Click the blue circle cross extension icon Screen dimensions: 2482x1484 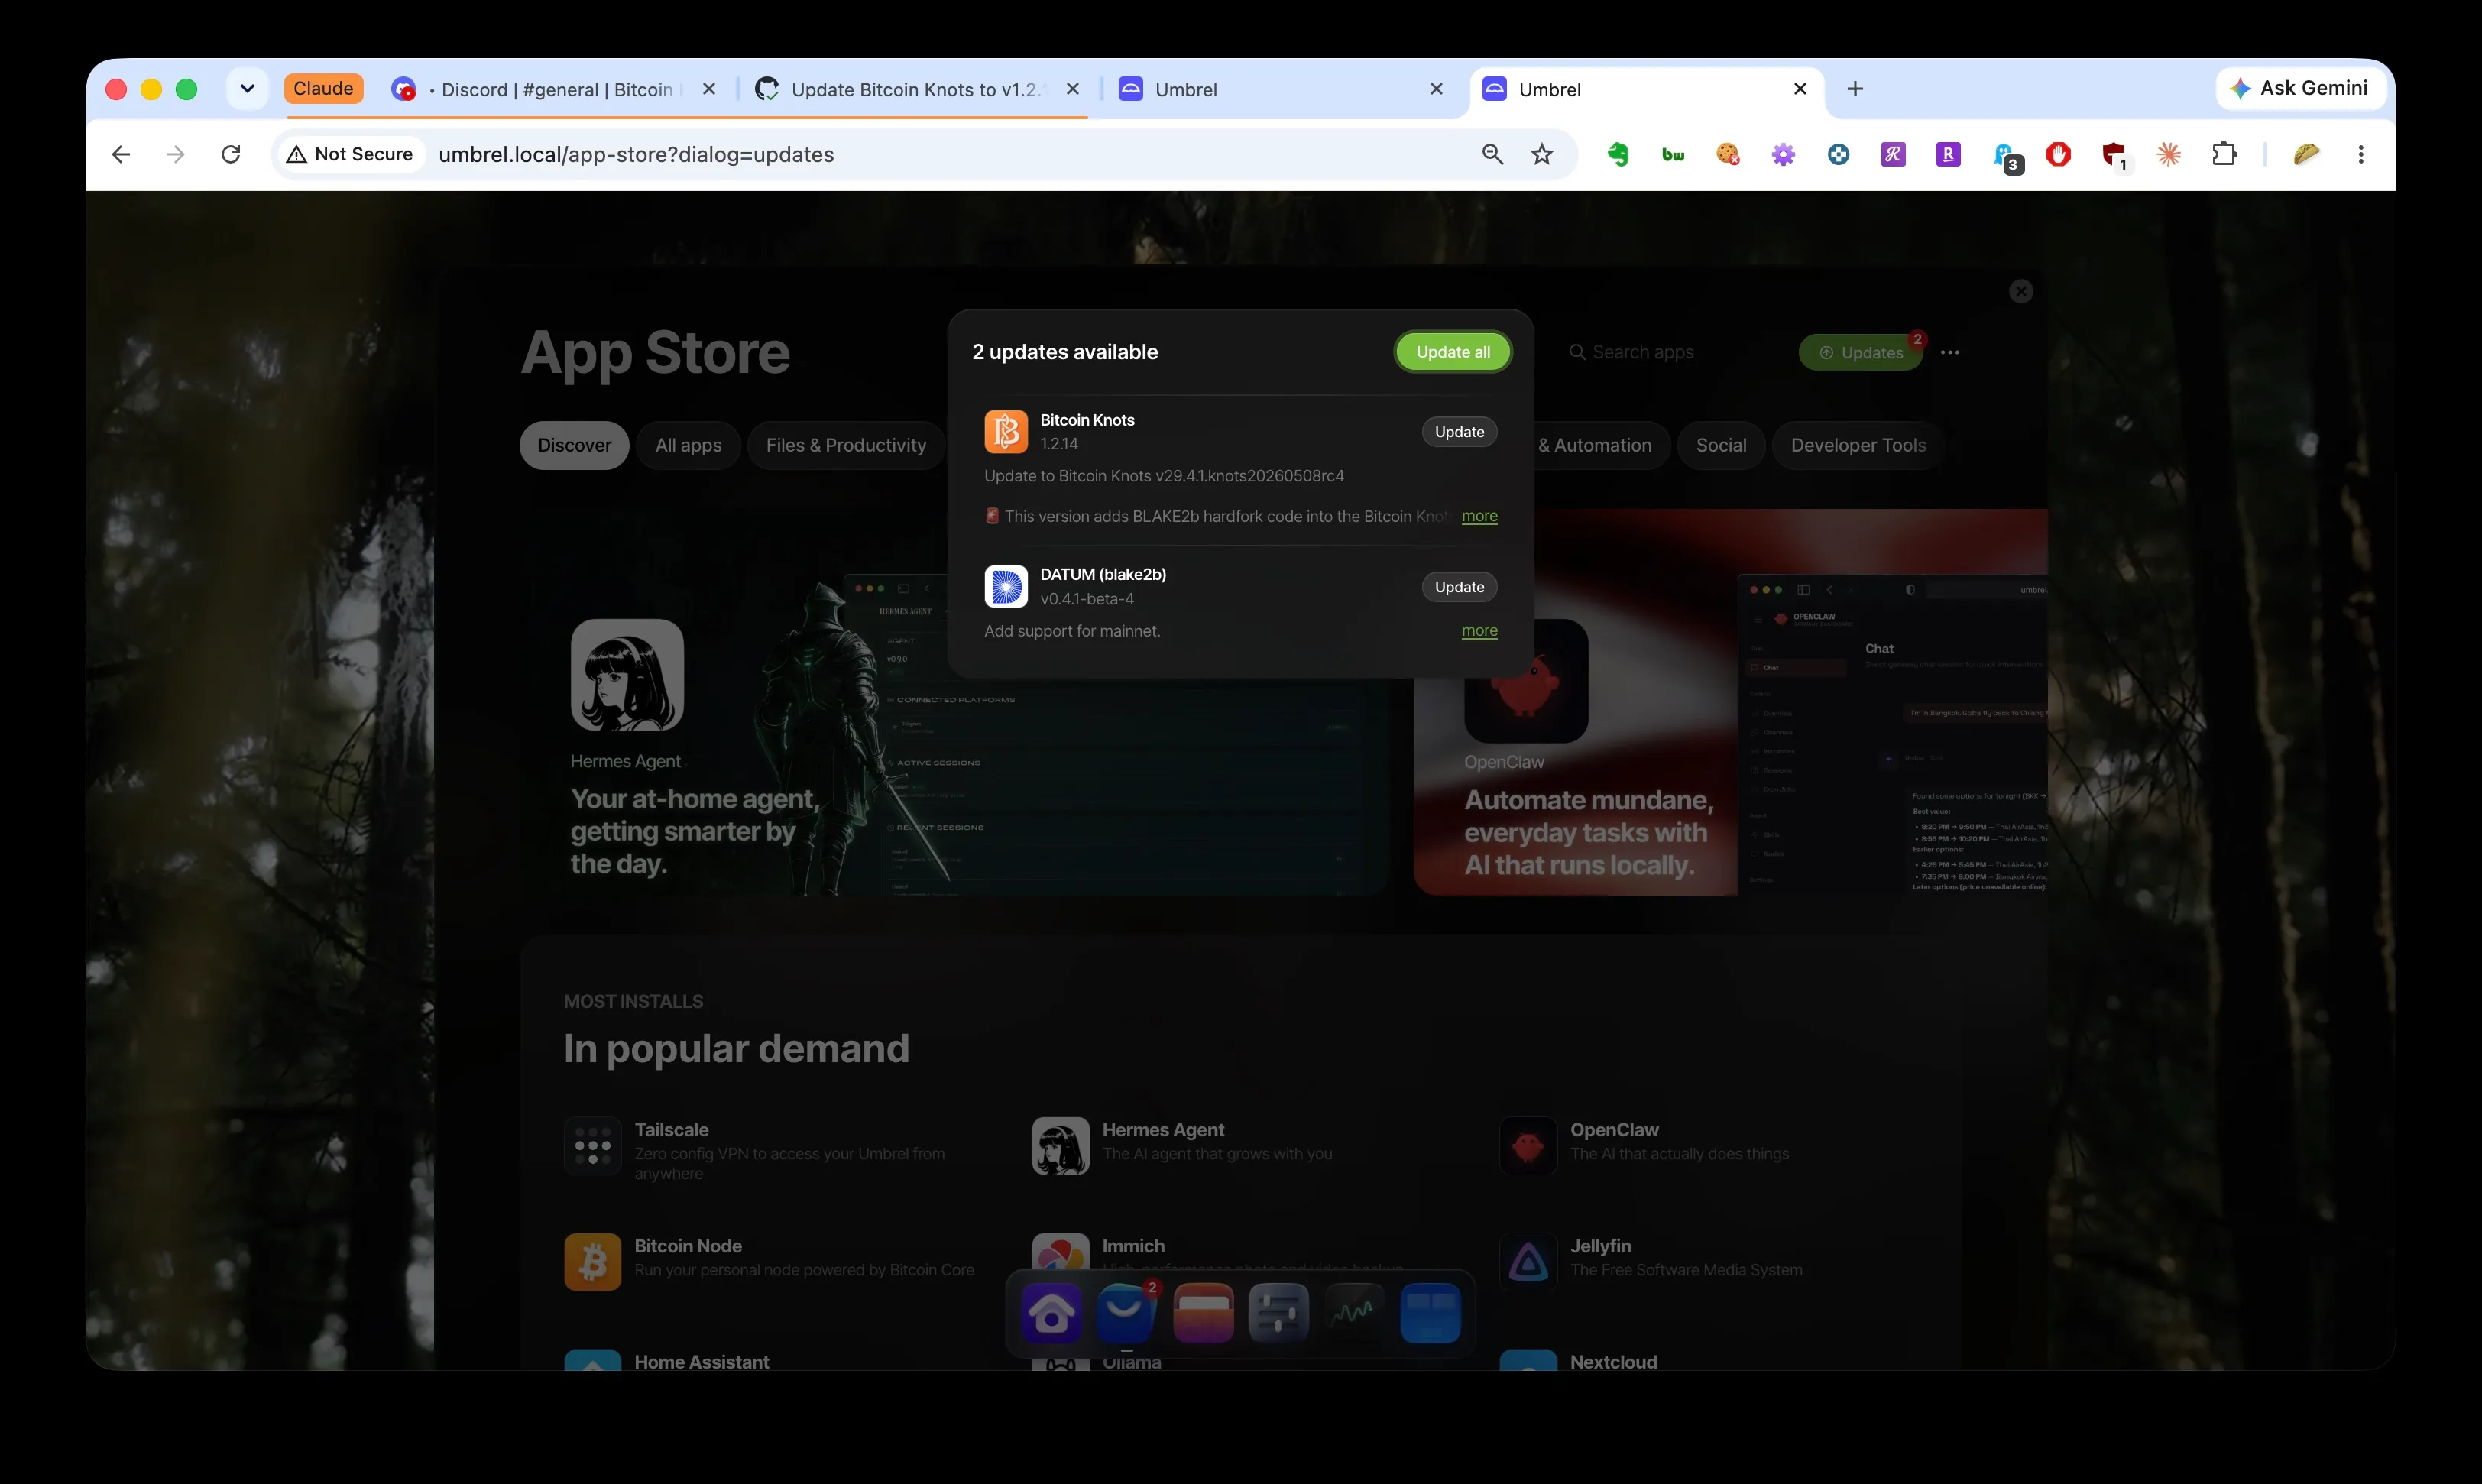point(1838,154)
